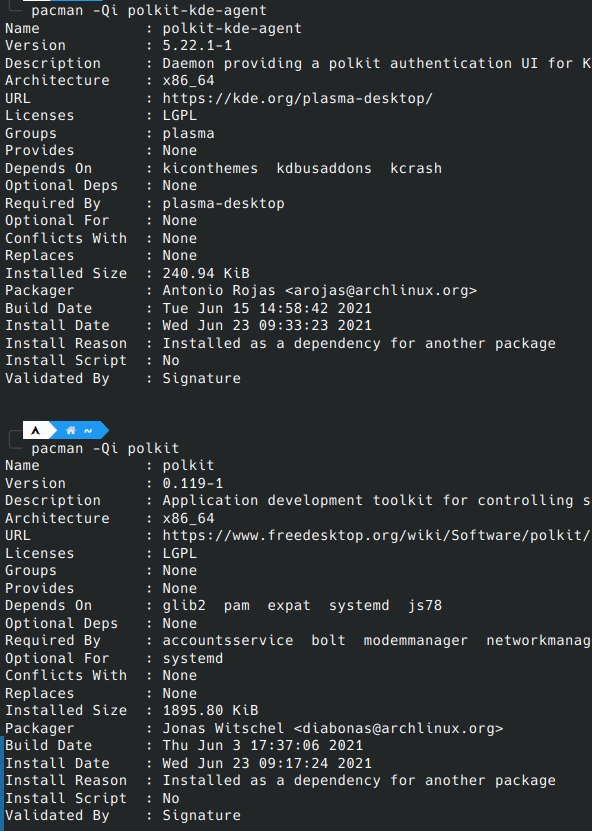
Task: Click the command 'pacman -Qi polkit-kde-agent'
Action: [149, 10]
